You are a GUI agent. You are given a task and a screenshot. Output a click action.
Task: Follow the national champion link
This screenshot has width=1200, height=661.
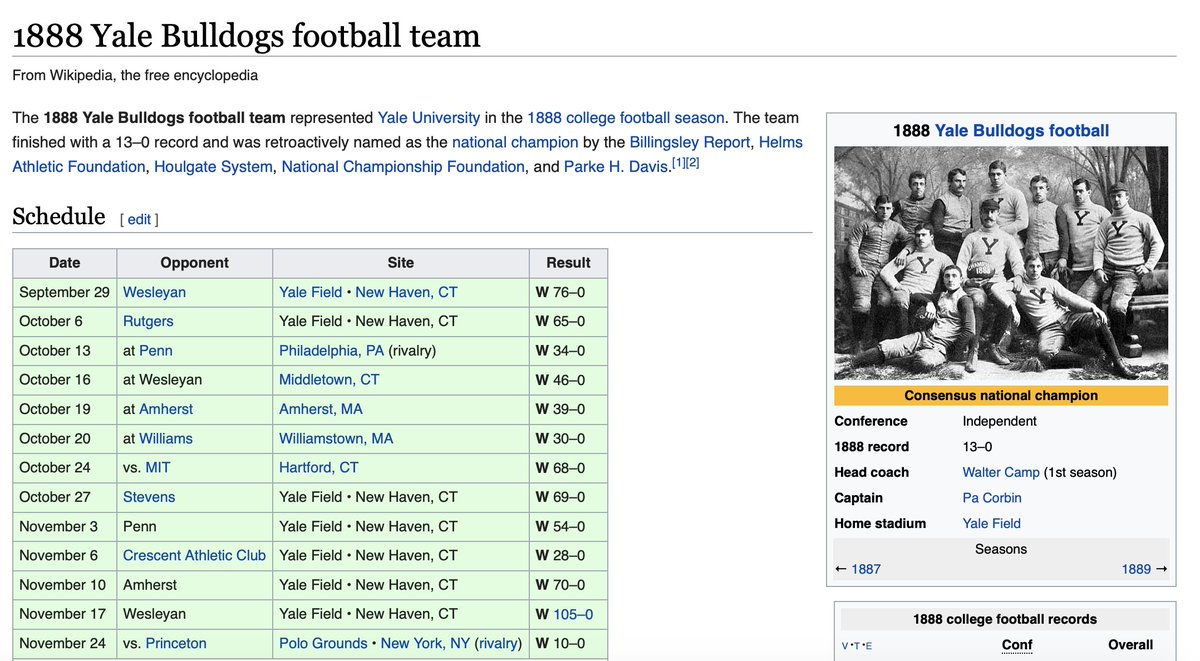coord(515,142)
